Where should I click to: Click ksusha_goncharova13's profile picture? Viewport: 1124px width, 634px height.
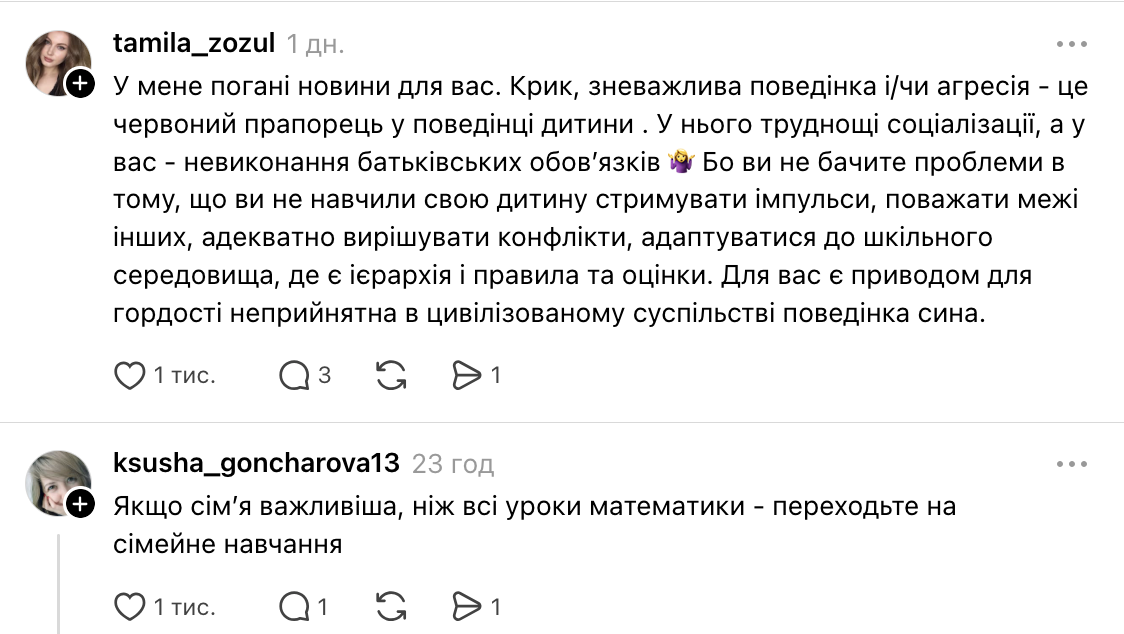point(59,482)
